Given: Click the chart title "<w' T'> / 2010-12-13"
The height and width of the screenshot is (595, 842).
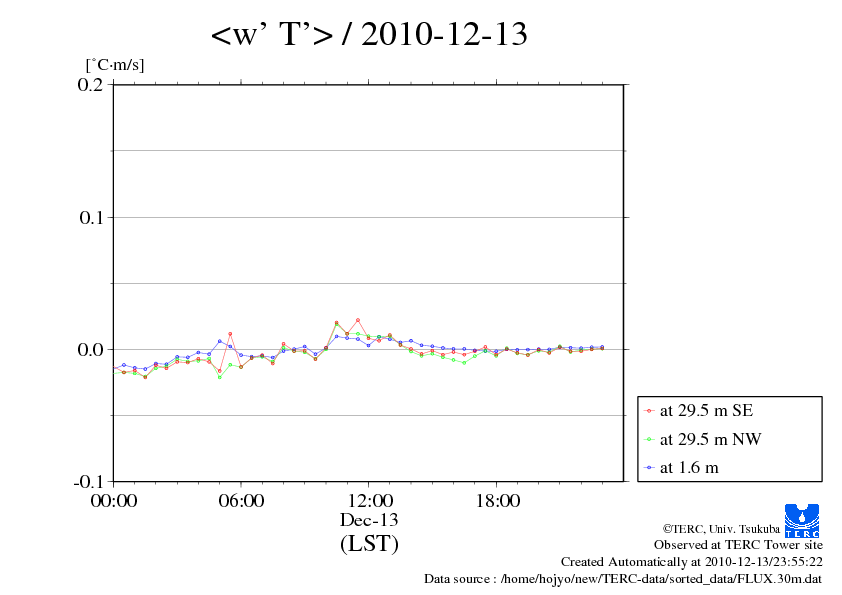Looking at the screenshot, I should pyautogui.click(x=369, y=34).
